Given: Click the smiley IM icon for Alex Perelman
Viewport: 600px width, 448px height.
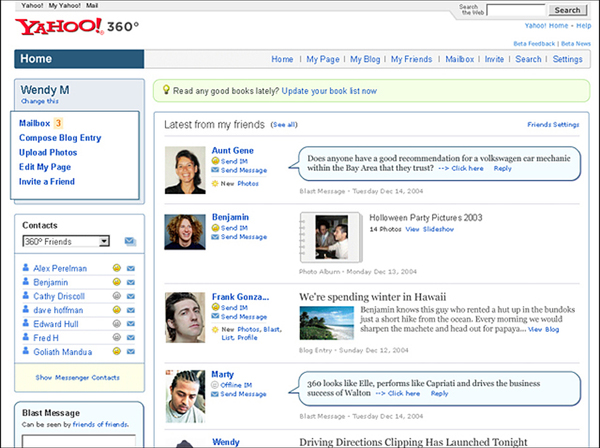Looking at the screenshot, I should point(117,269).
